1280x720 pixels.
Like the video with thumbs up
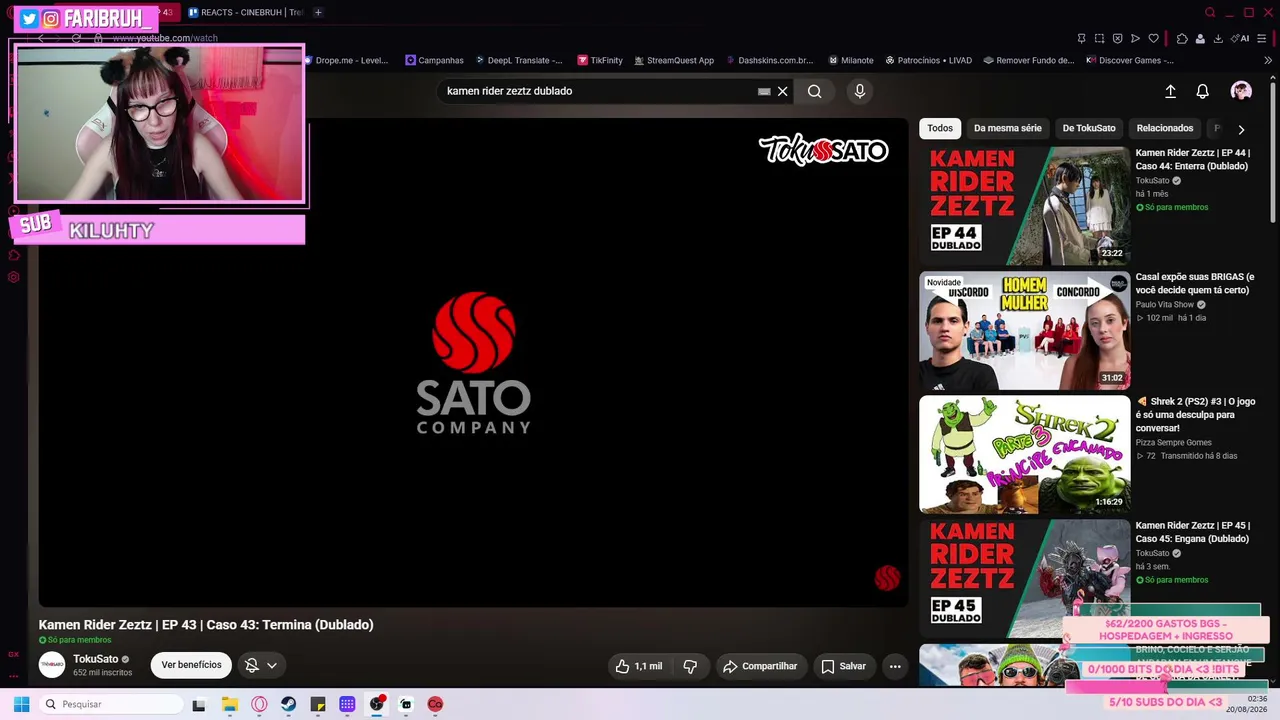(639, 666)
